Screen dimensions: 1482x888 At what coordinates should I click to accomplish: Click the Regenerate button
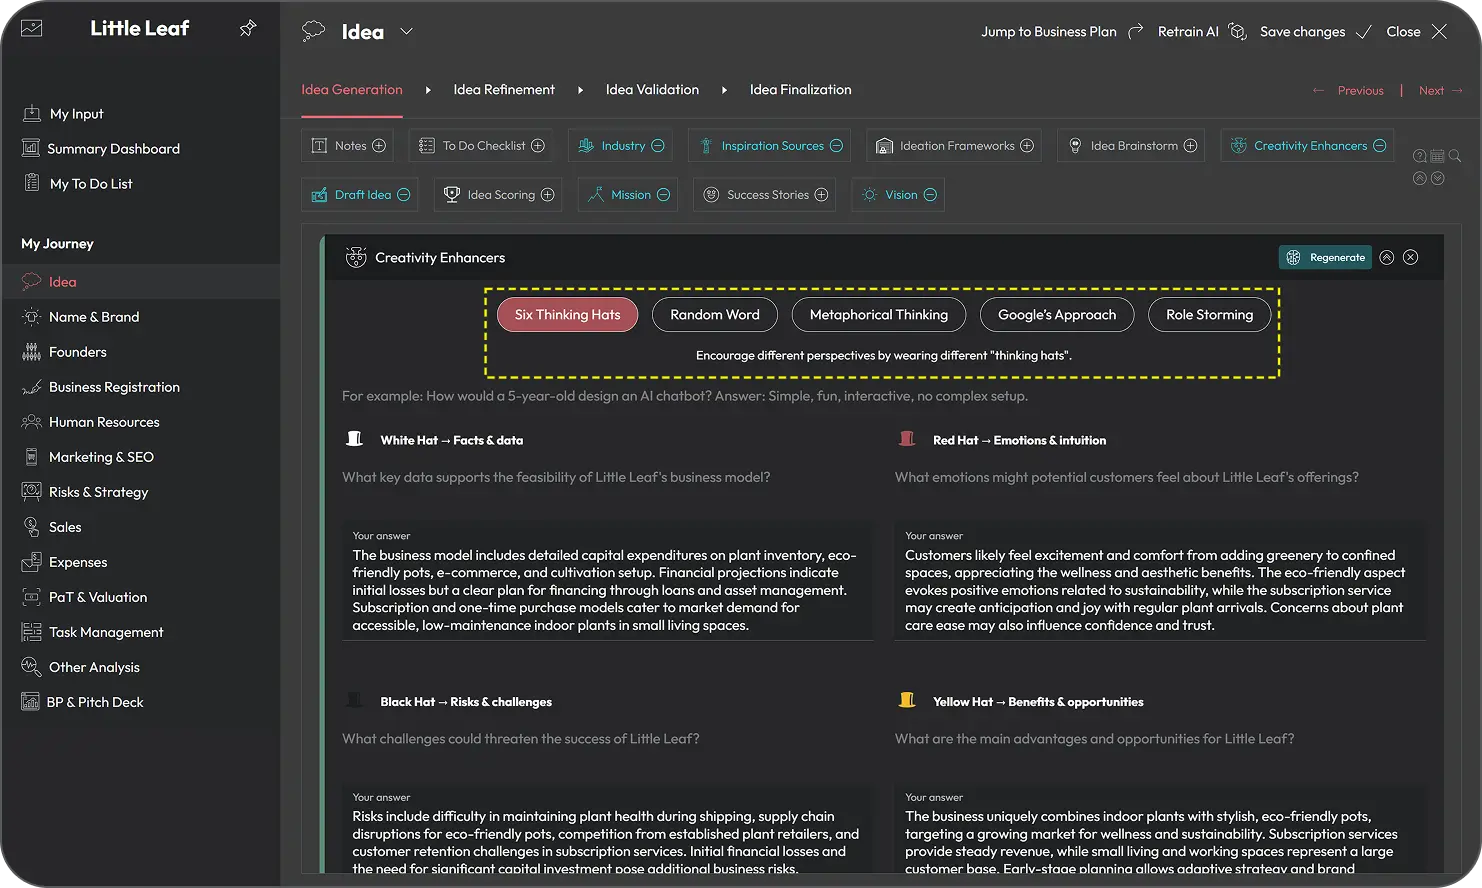point(1326,257)
